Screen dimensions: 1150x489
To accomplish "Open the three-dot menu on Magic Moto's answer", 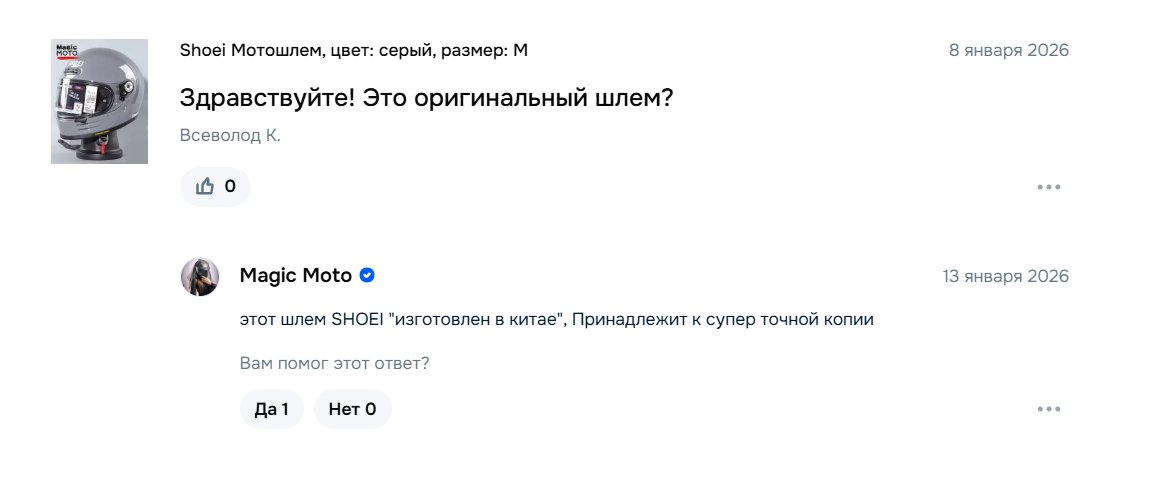I will [x=1048, y=409].
